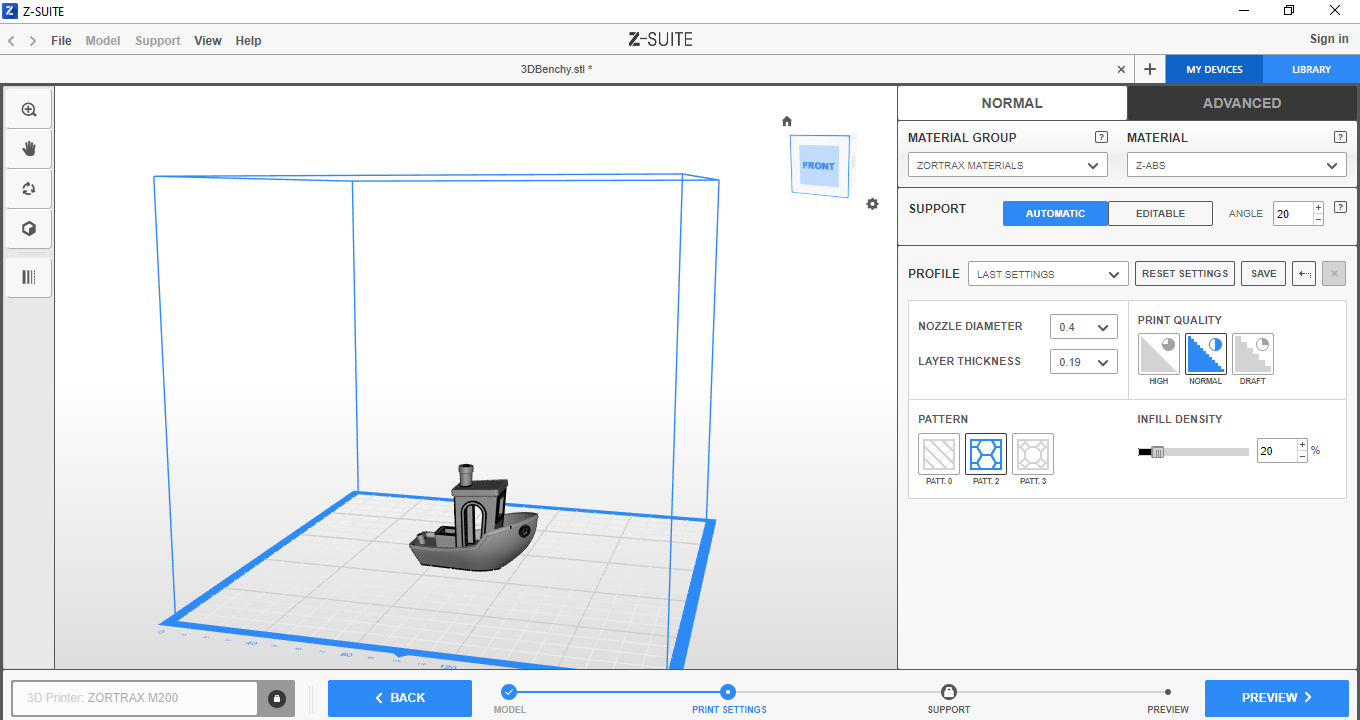Decrease infill density with minus stepper
Image resolution: width=1360 pixels, height=720 pixels.
tap(1302, 456)
